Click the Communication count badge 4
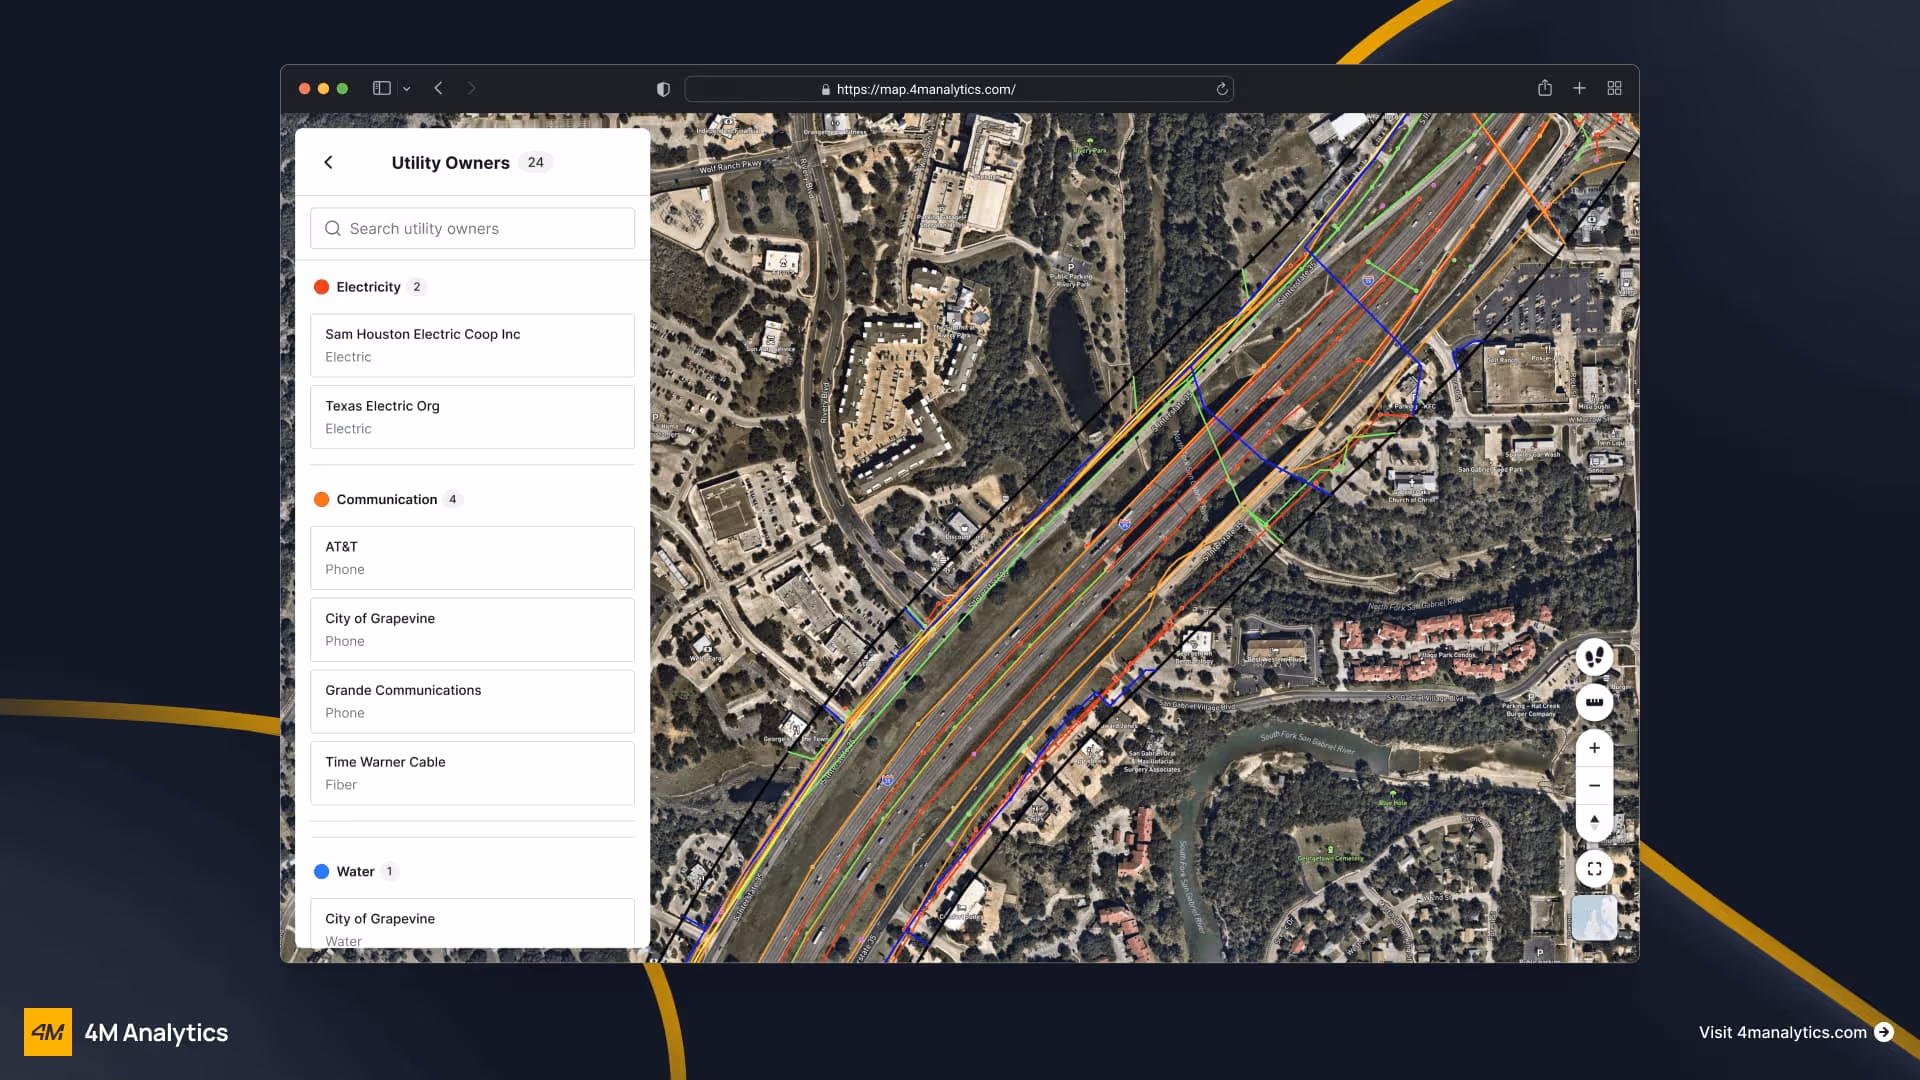 pyautogui.click(x=453, y=500)
